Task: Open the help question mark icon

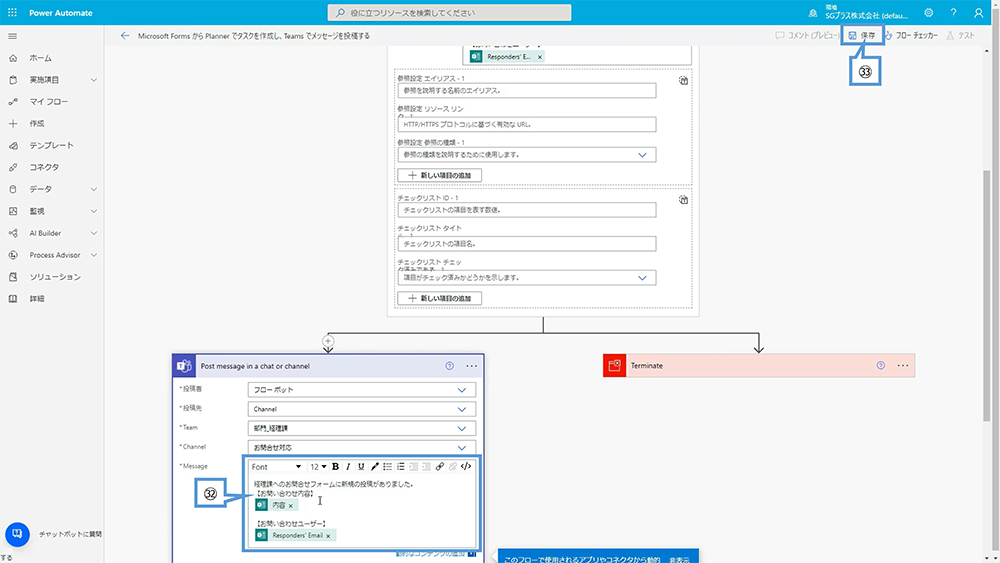Action: (x=953, y=13)
